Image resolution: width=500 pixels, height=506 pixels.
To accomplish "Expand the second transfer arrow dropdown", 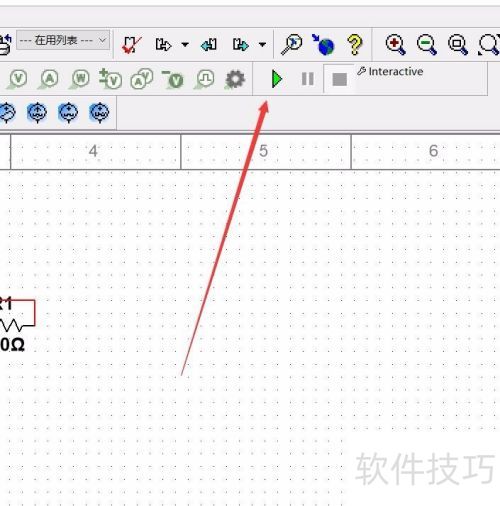I will [x=262, y=44].
